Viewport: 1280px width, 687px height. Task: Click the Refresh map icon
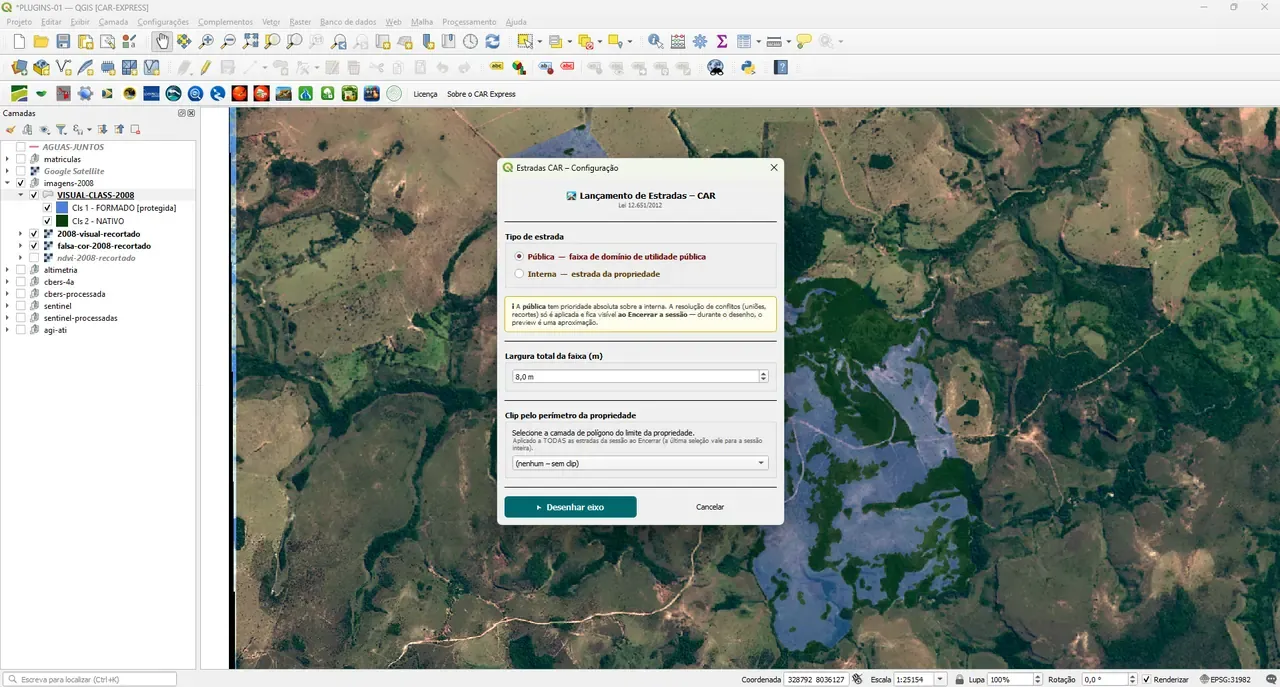tap(492, 41)
